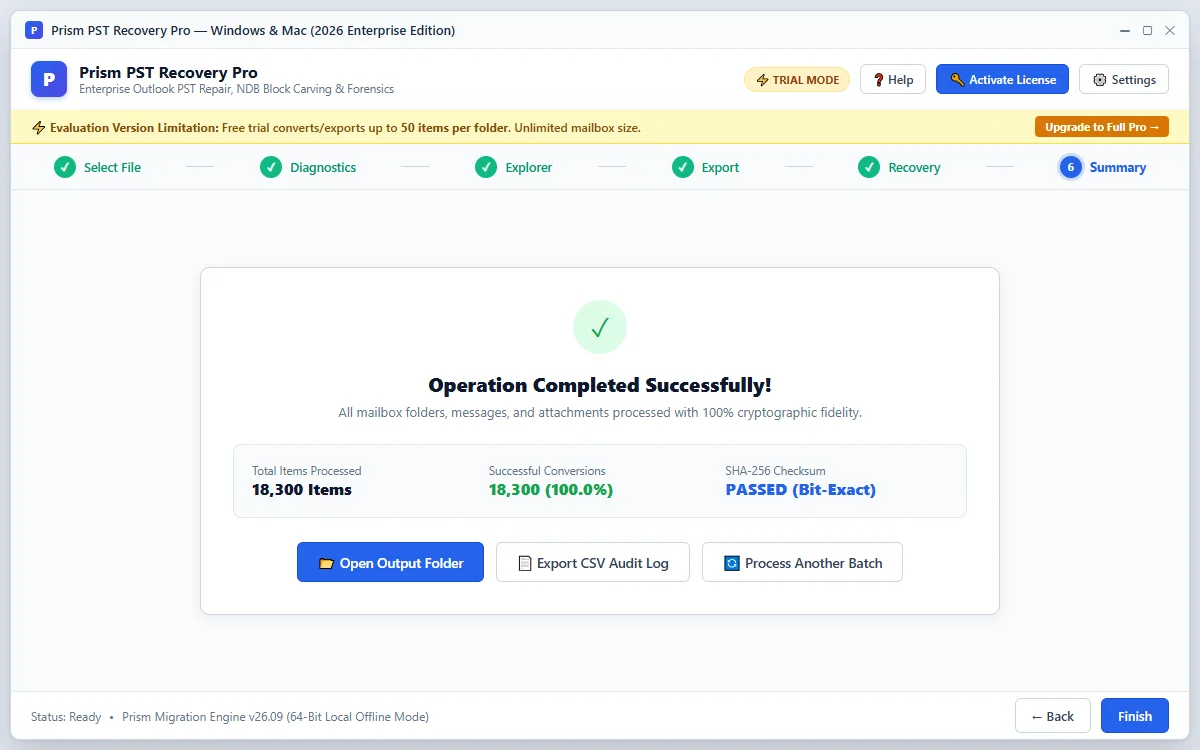Click the "PASSED (Bit-Exact)" checksum value
1200x750 pixels.
[x=801, y=490]
